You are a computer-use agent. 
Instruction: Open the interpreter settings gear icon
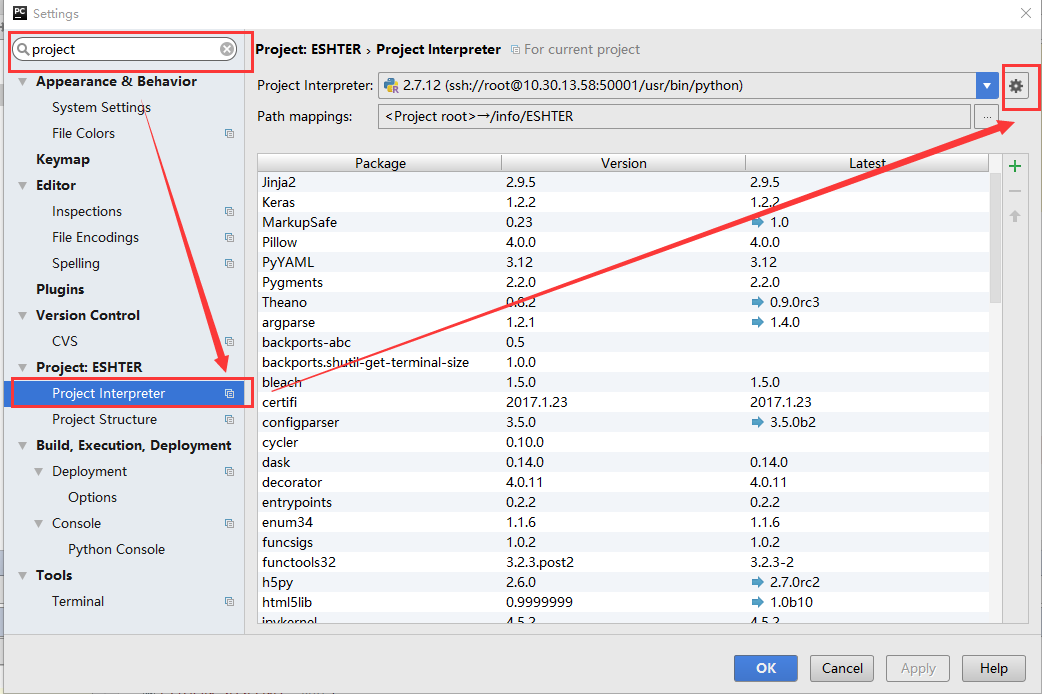[1015, 86]
